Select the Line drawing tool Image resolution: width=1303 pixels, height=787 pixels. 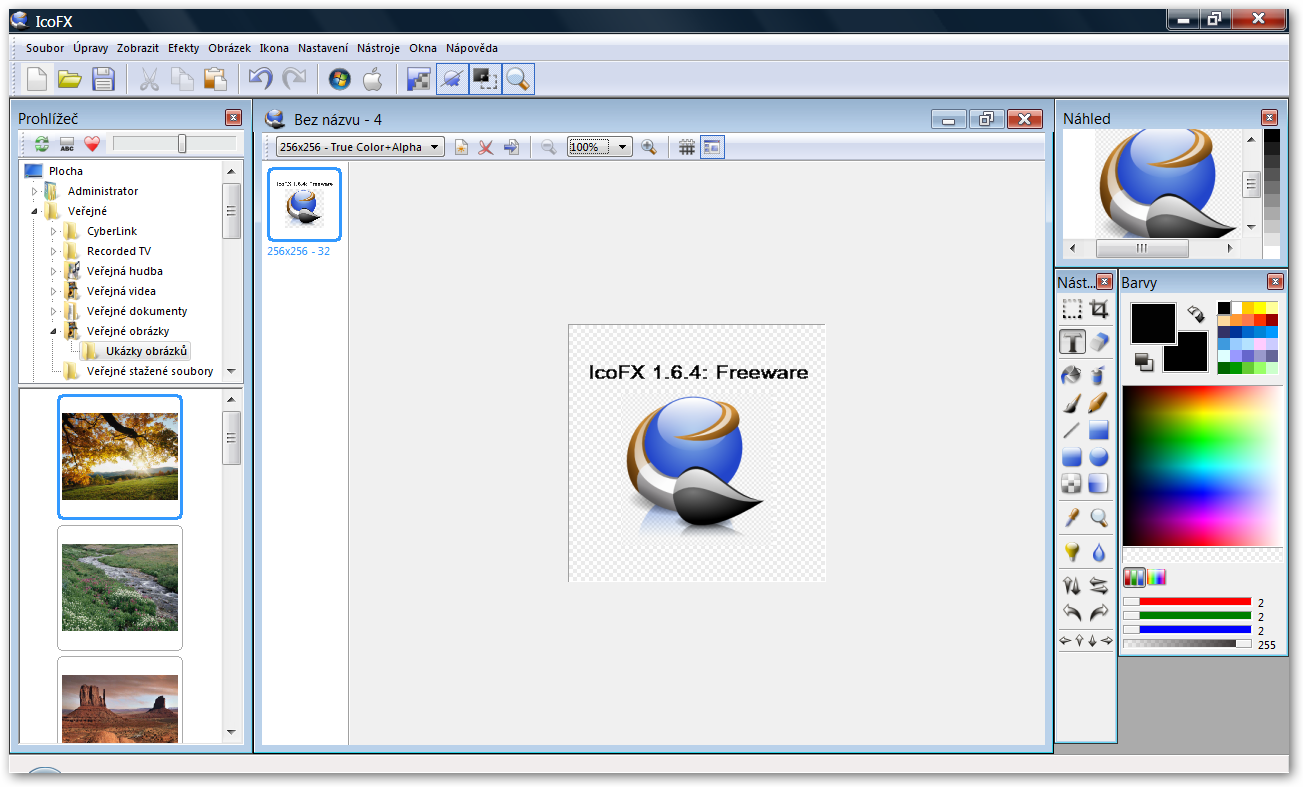click(x=1072, y=431)
